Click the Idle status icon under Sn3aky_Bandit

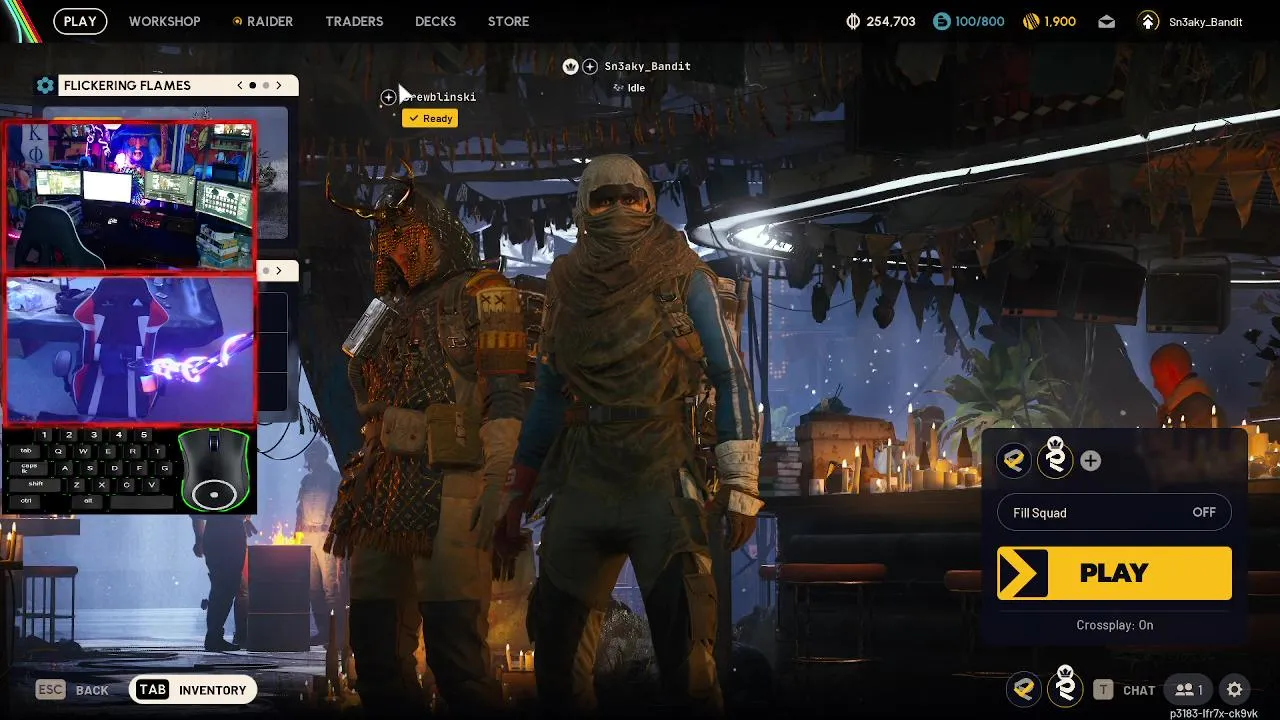pos(618,88)
